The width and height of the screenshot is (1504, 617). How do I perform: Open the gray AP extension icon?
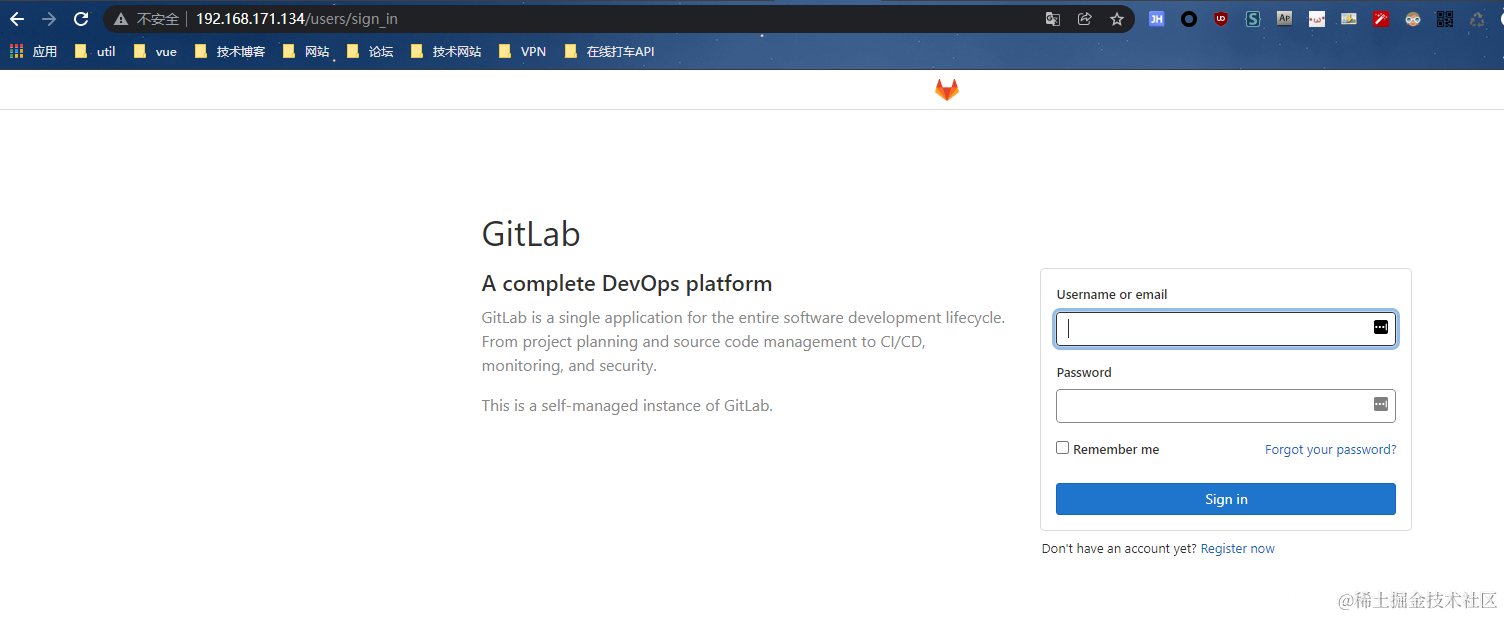(x=1285, y=18)
